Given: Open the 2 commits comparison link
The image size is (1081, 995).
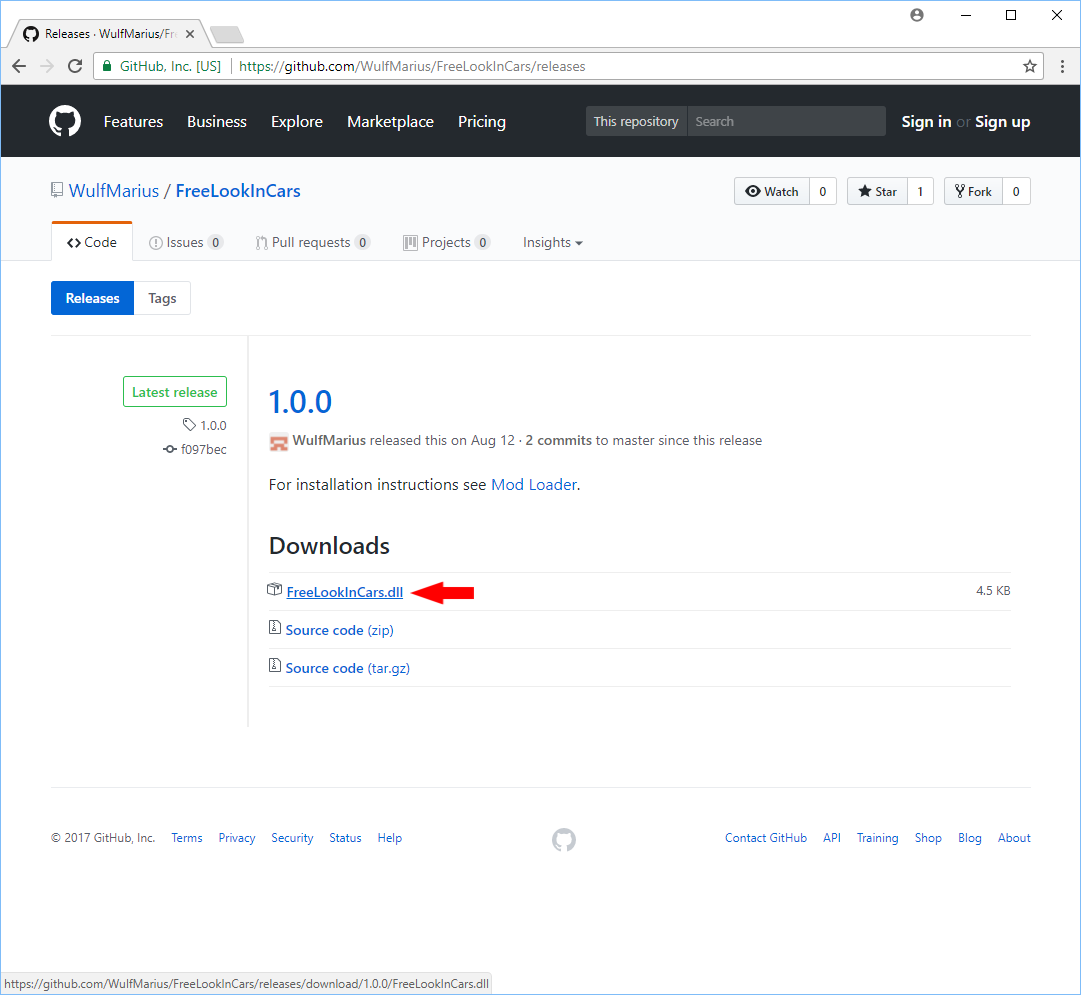Looking at the screenshot, I should [558, 441].
